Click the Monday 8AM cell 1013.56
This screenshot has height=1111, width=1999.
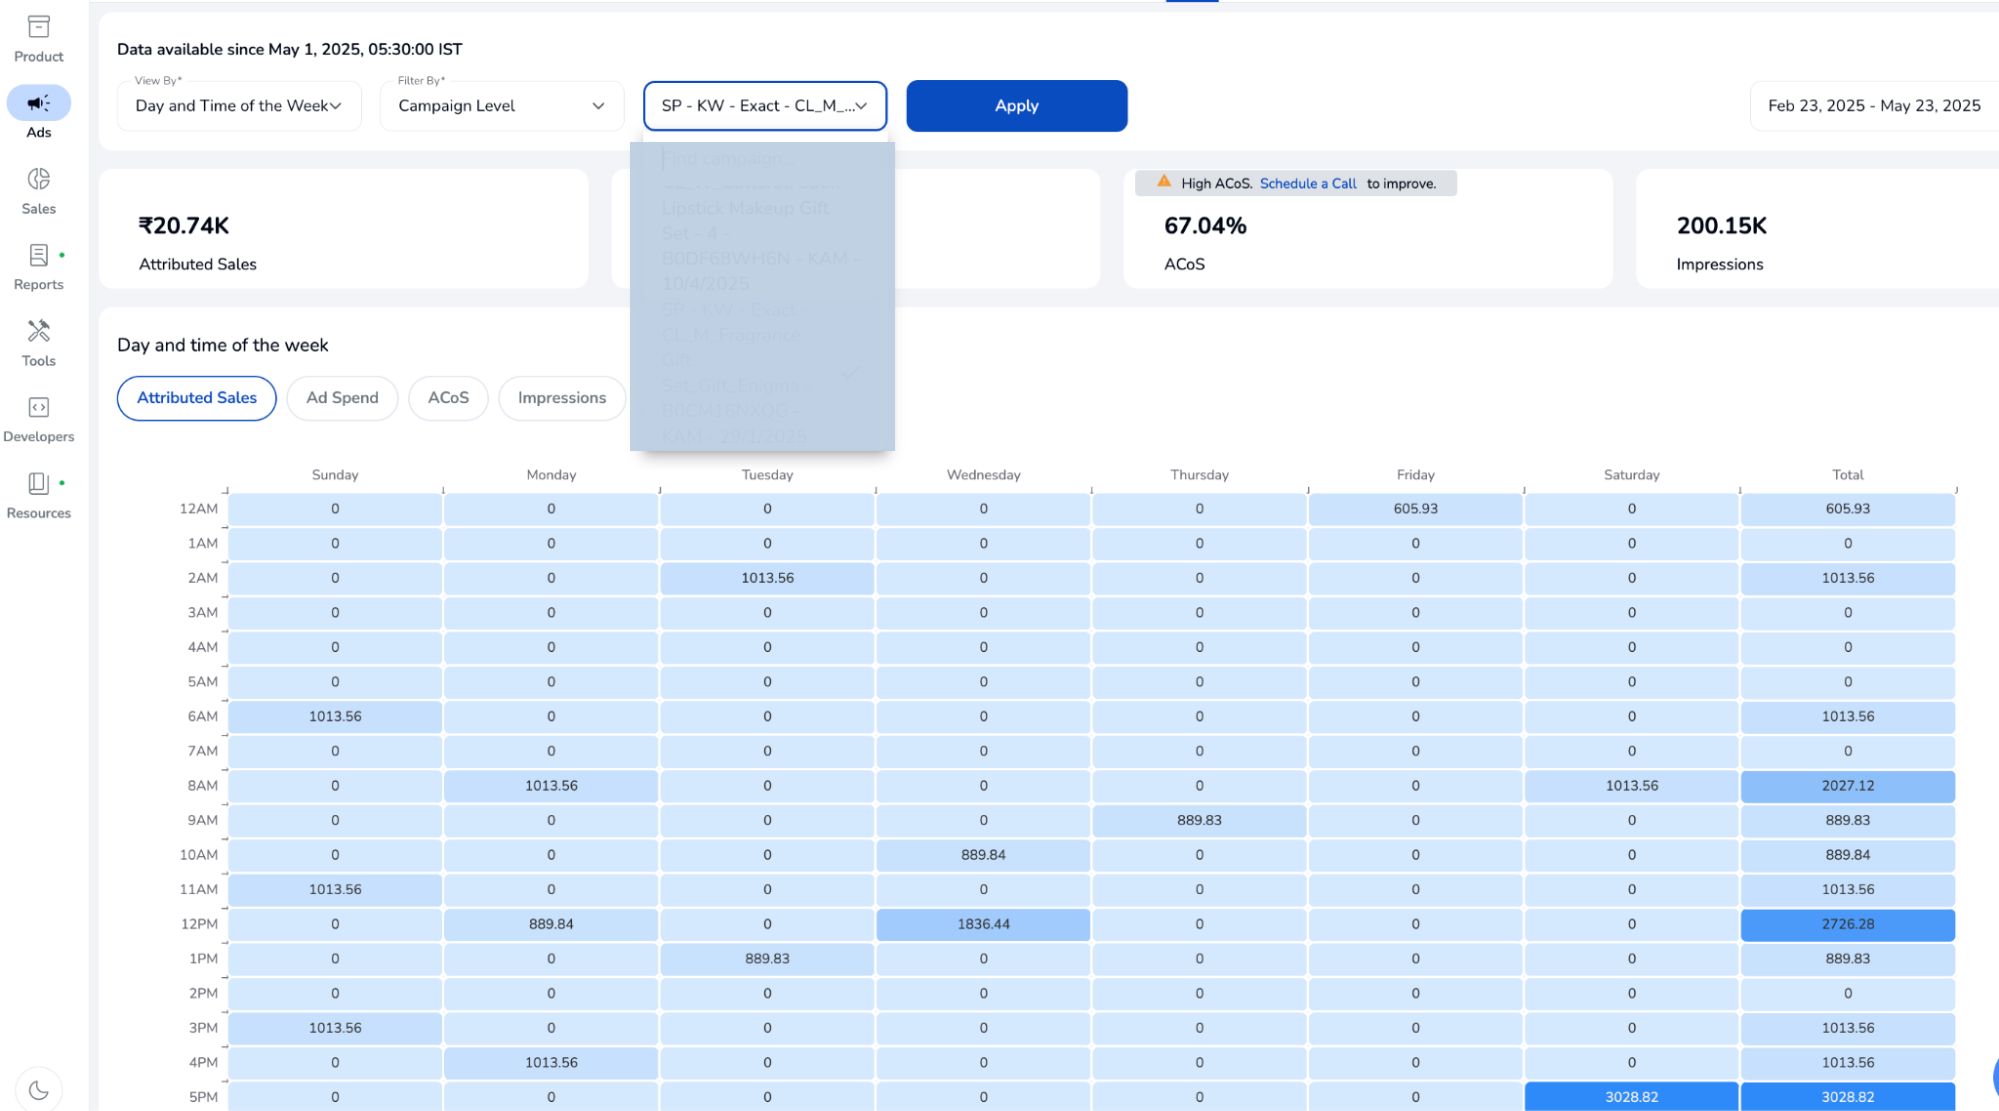(x=551, y=786)
